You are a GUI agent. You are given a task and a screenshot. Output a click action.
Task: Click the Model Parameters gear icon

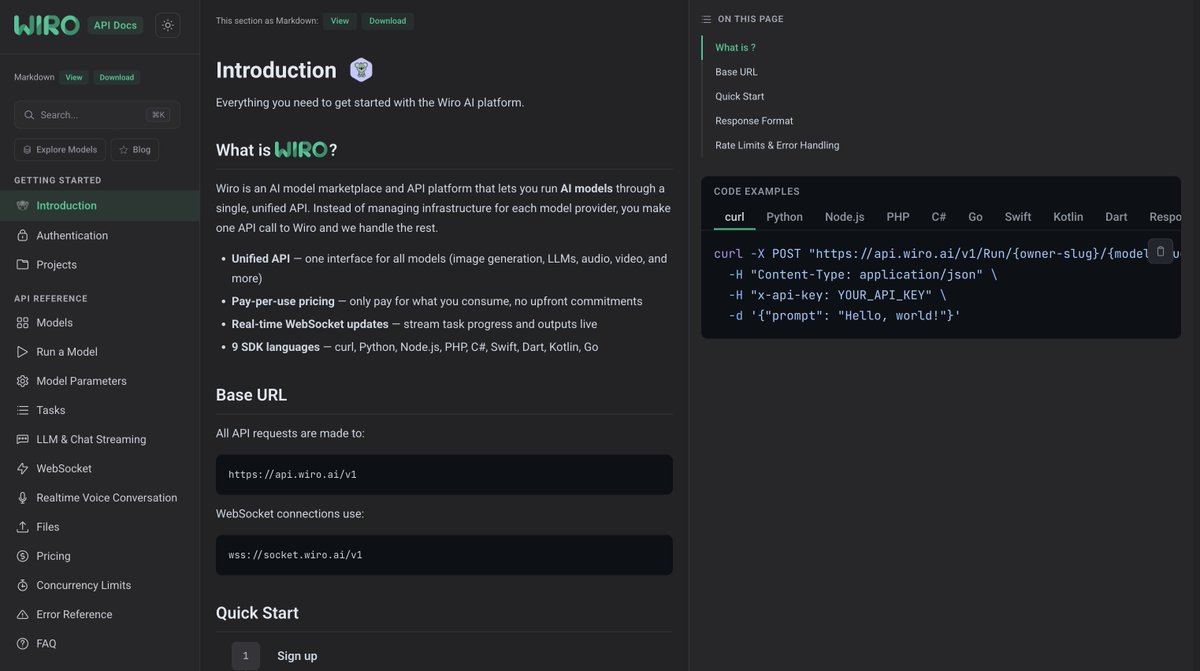tap(23, 381)
